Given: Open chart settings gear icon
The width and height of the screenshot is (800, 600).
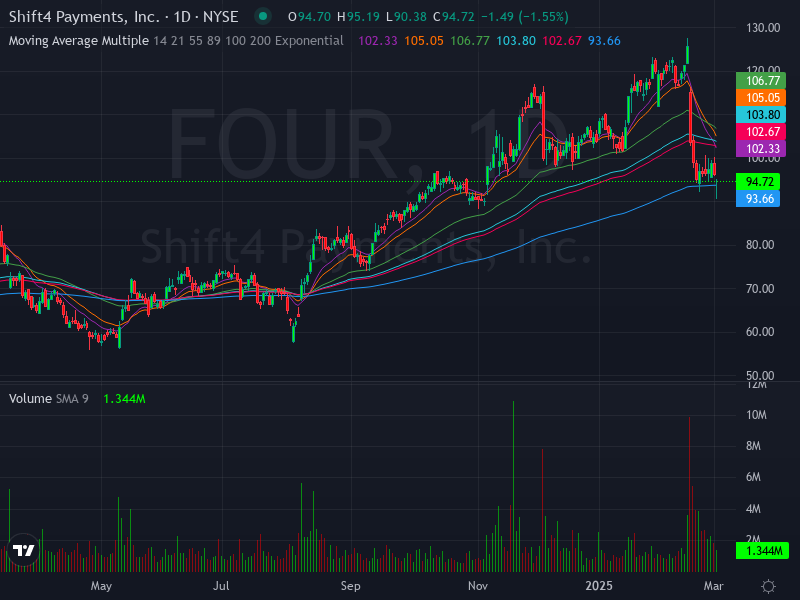Looking at the screenshot, I should pyautogui.click(x=768, y=586).
